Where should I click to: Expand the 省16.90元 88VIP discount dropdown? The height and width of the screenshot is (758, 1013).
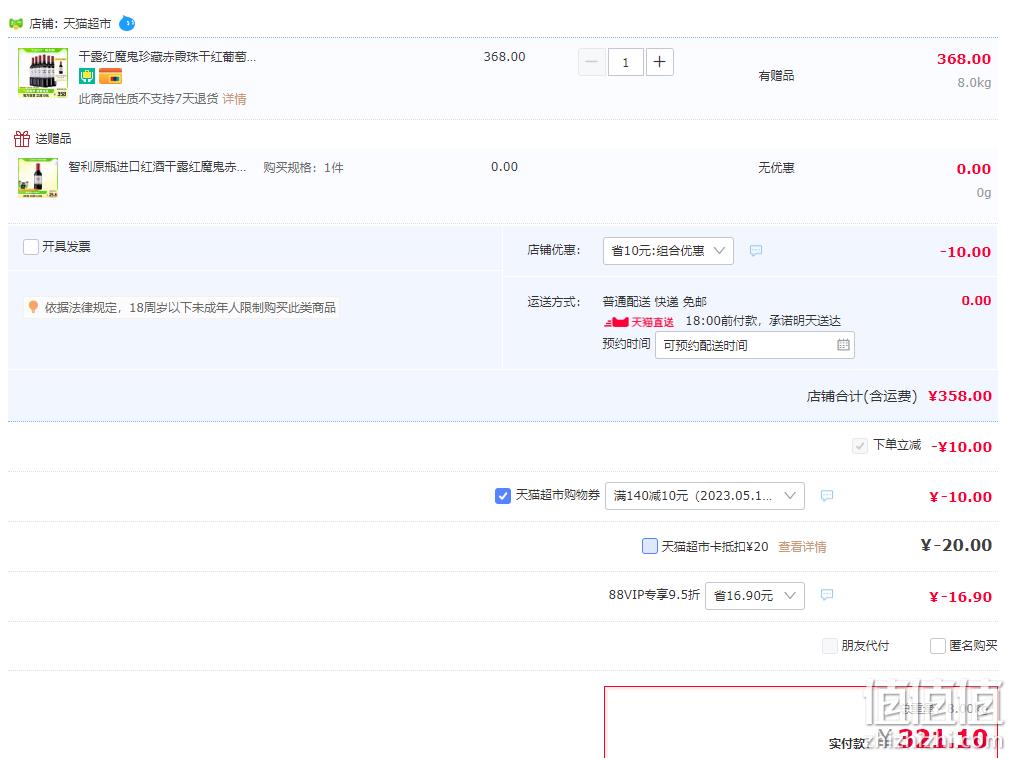point(755,596)
